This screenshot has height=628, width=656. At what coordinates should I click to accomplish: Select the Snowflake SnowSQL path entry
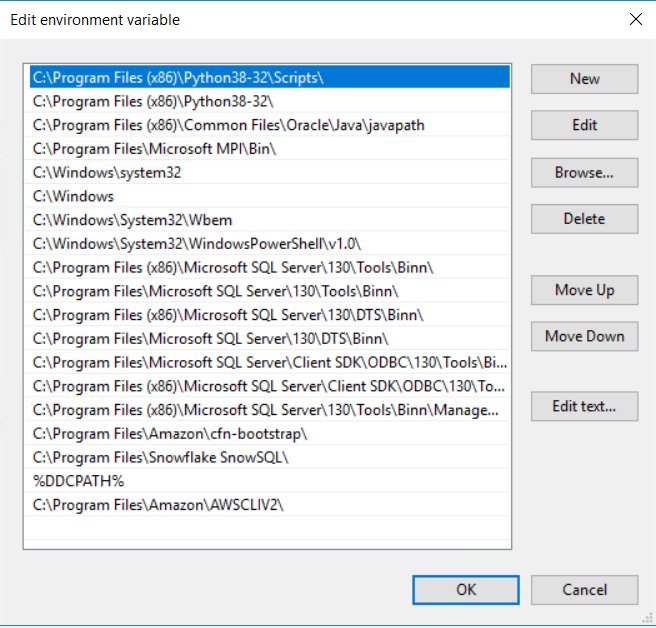167,457
